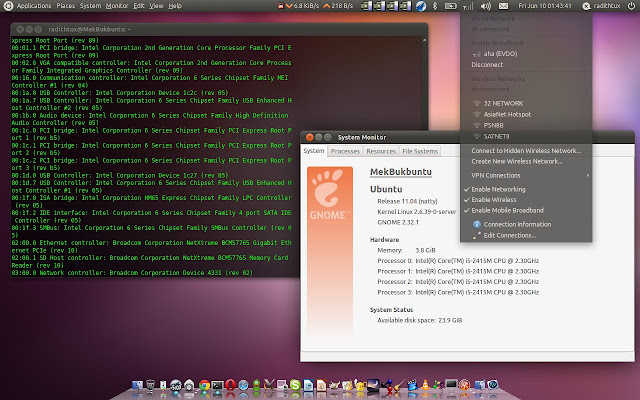Open the guitar music player icon in dock

coord(400,385)
